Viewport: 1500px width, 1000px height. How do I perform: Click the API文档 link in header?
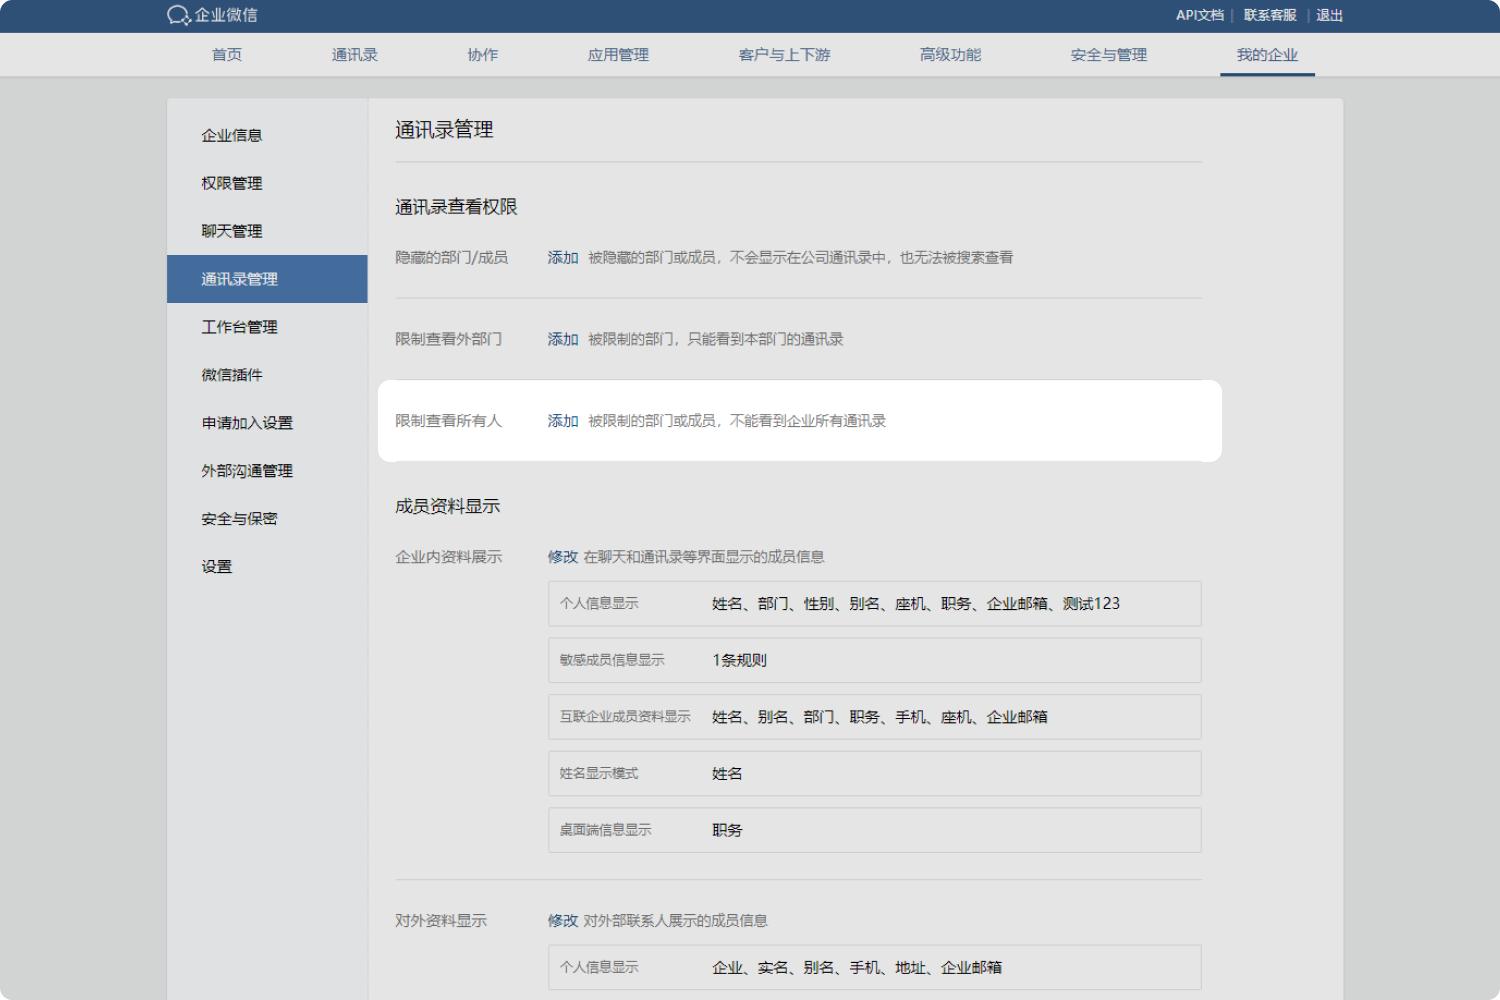pos(1199,15)
